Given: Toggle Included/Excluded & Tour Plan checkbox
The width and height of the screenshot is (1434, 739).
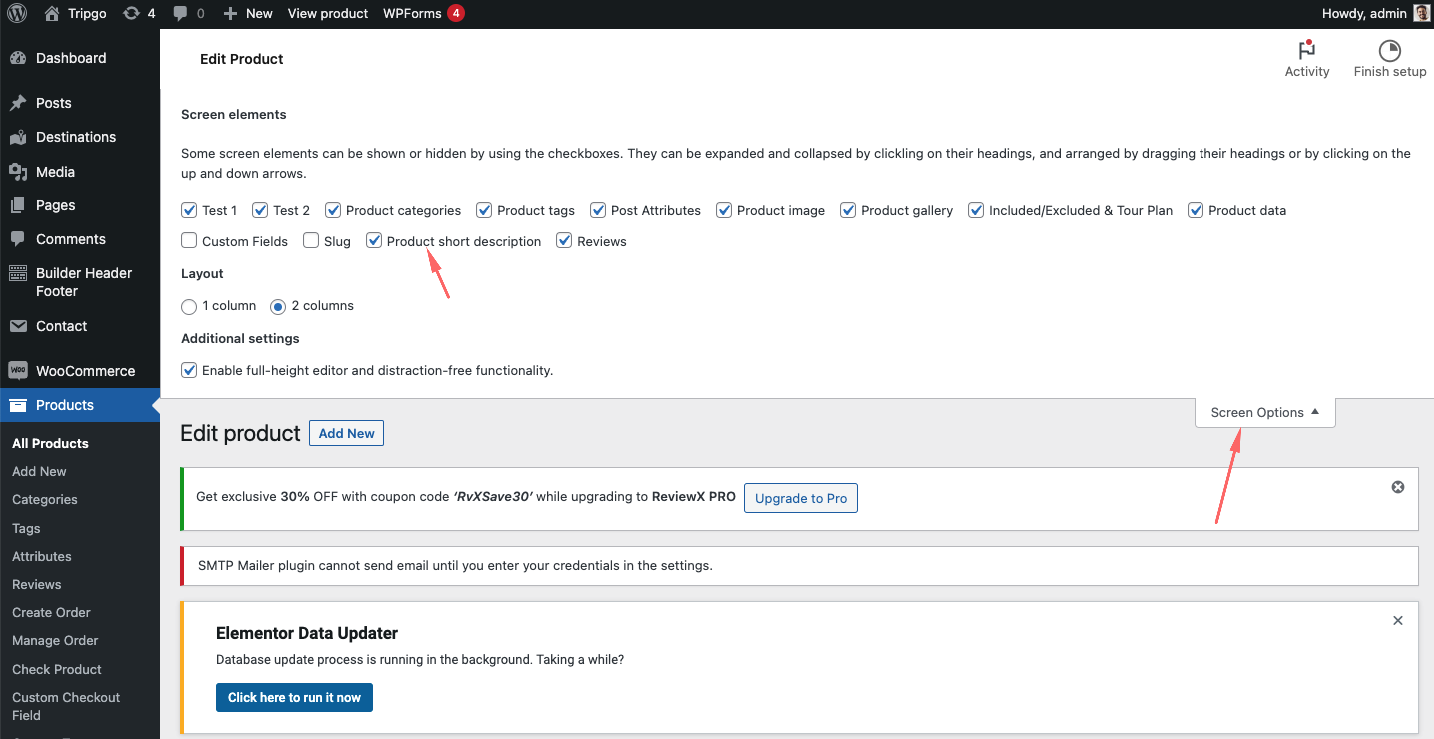Looking at the screenshot, I should click(976, 210).
